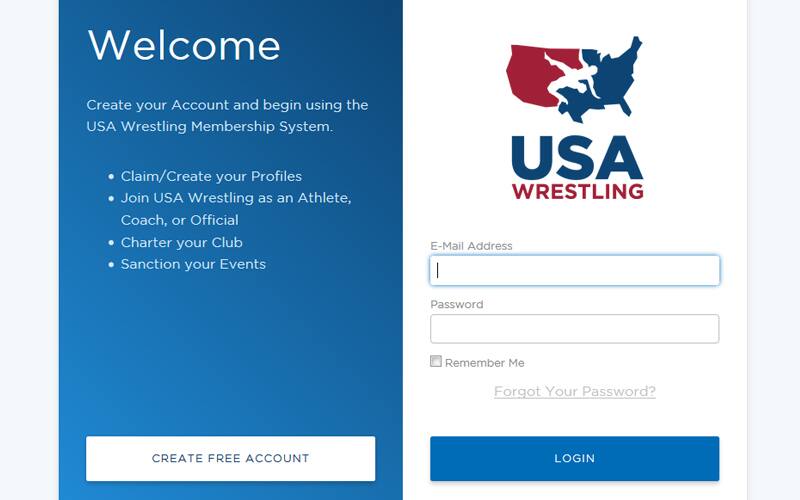Click the red "WRESTLING" logo text
Image resolution: width=800 pixels, height=500 pixels.
point(577,190)
